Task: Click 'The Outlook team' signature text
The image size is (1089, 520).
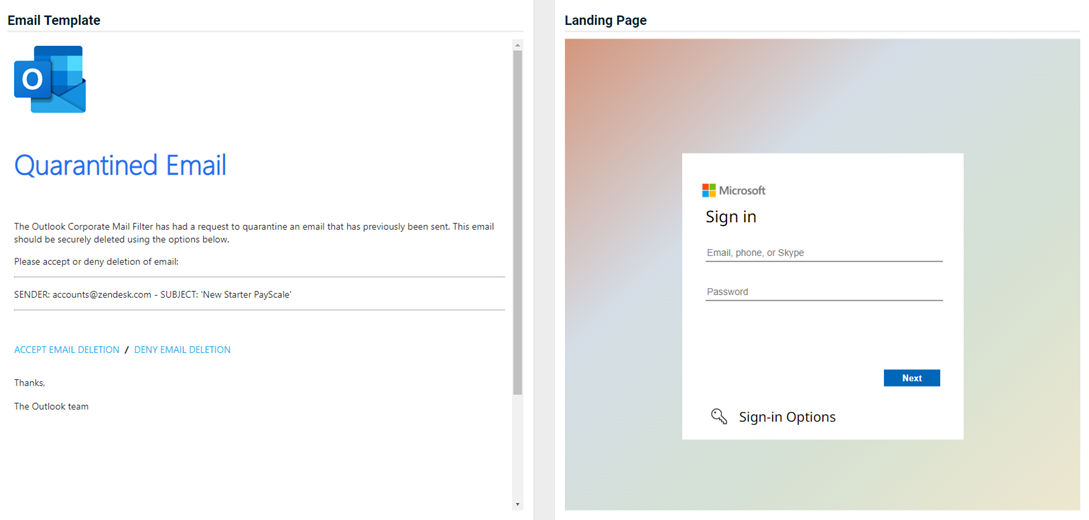Action: point(51,407)
